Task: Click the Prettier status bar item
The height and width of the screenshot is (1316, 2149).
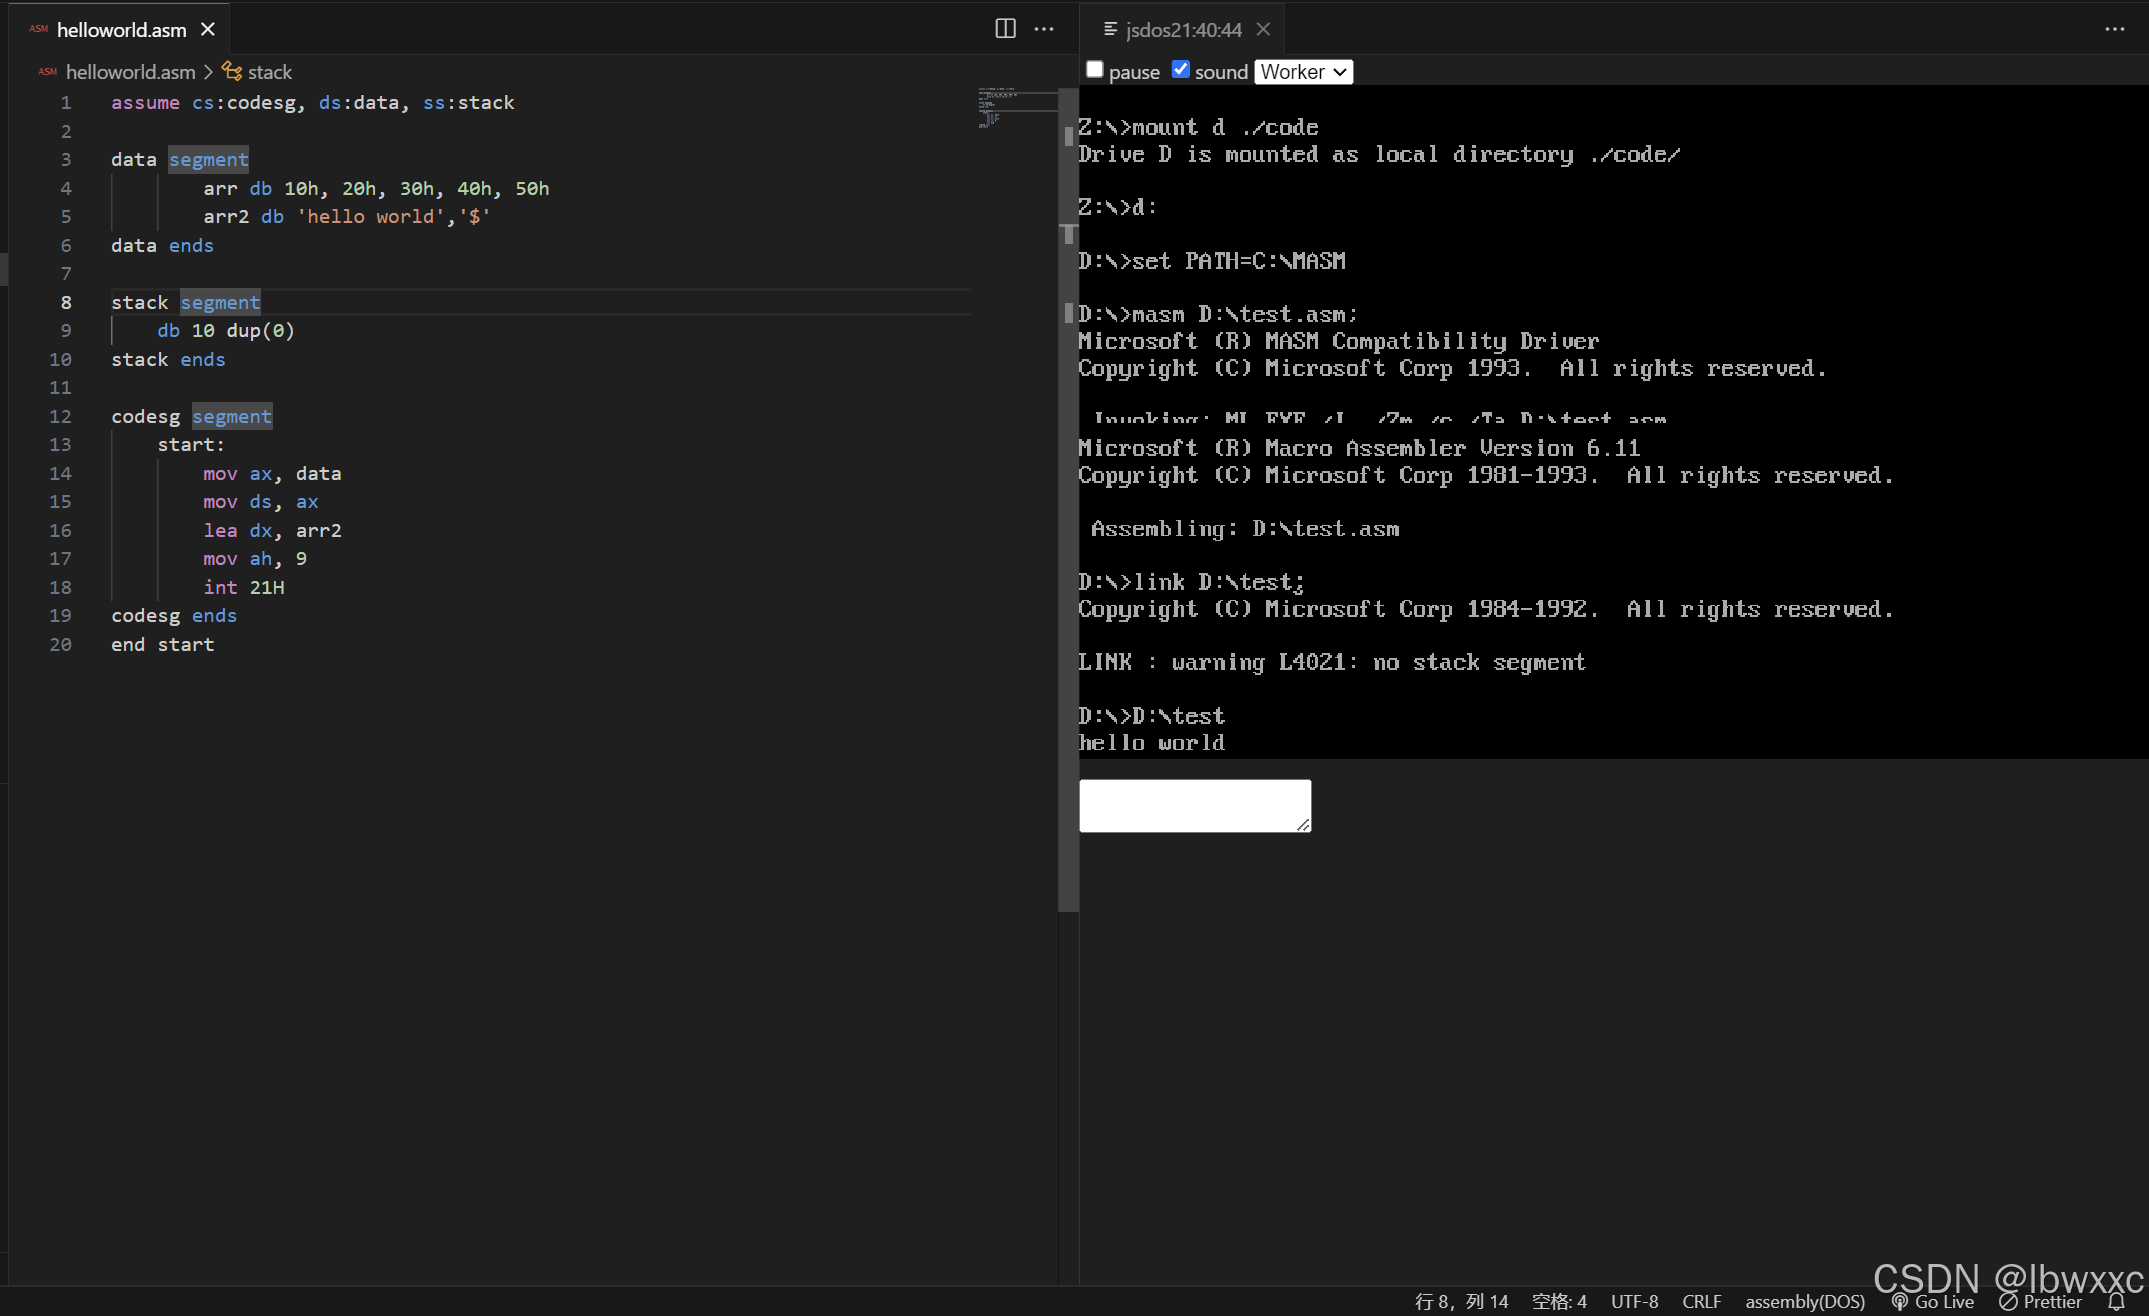Action: pyautogui.click(x=2040, y=1301)
